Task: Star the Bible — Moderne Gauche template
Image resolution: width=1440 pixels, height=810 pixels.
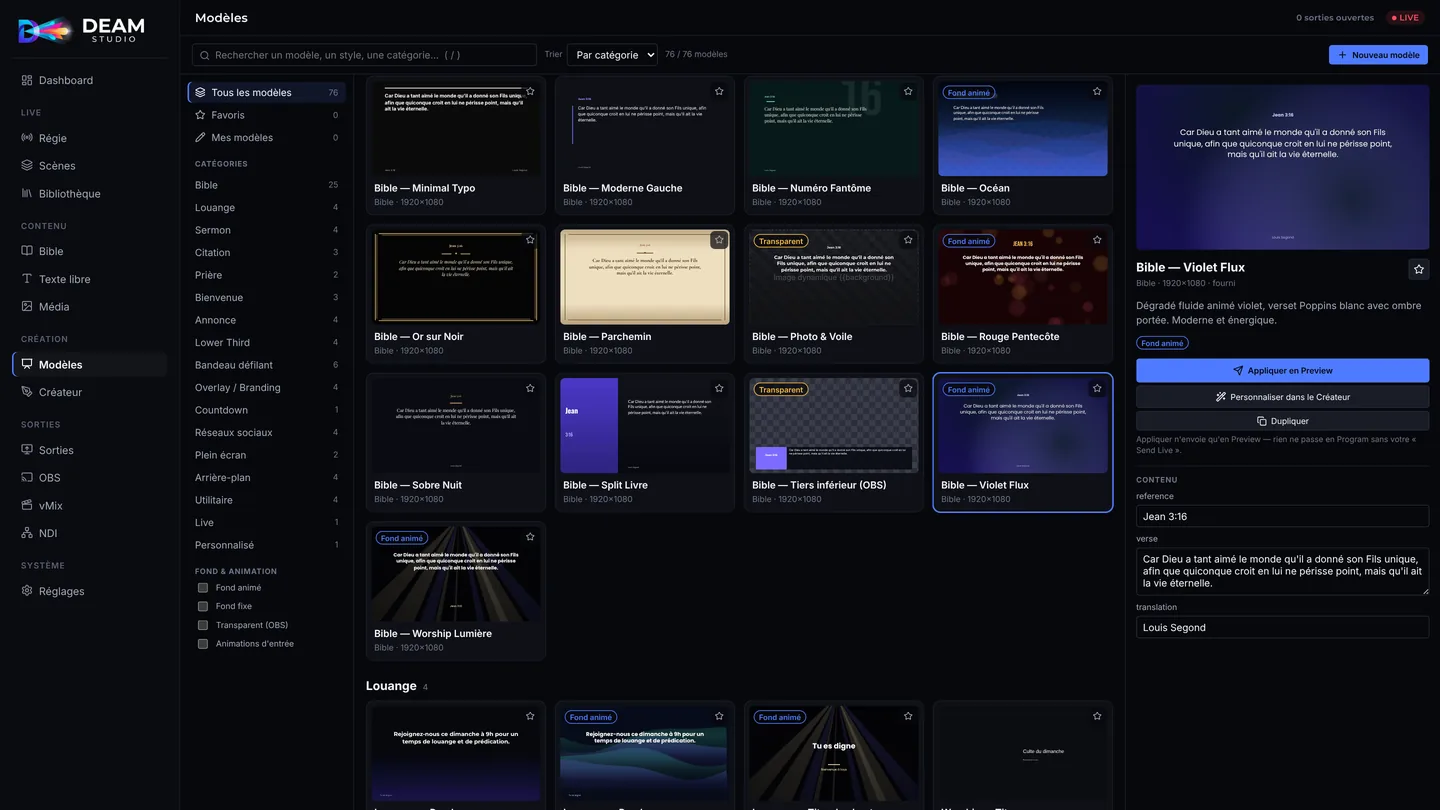Action: [719, 91]
